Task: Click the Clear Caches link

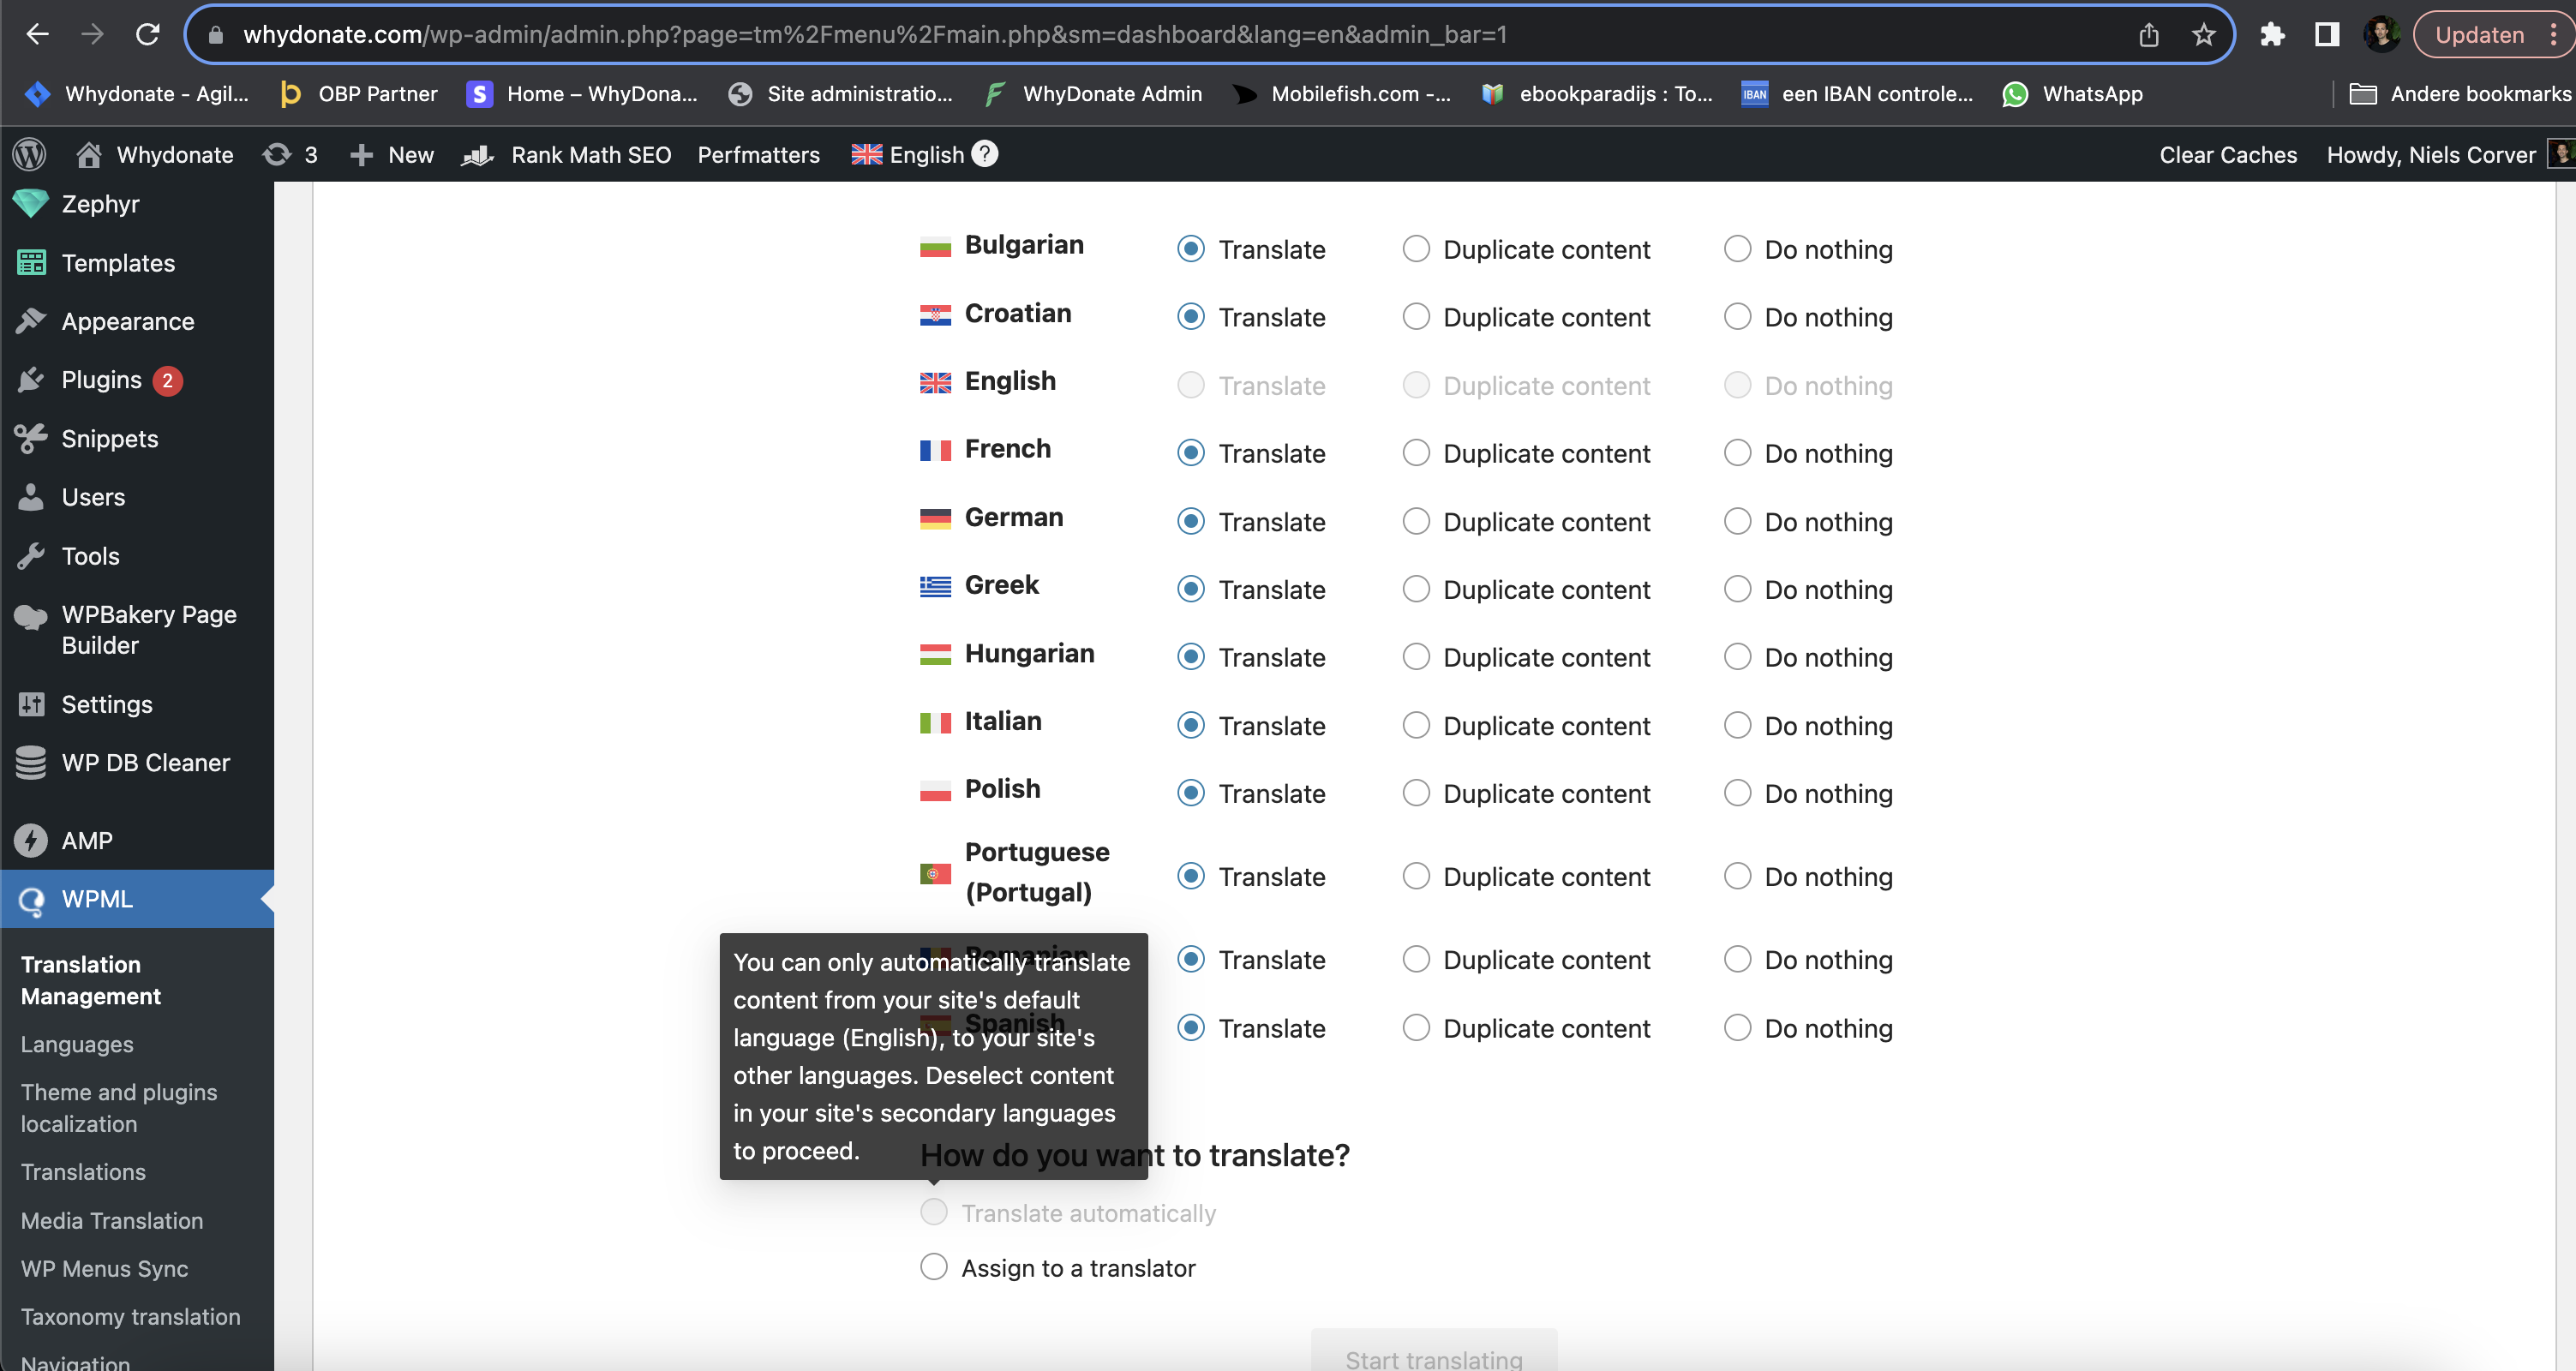Action: point(2228,154)
